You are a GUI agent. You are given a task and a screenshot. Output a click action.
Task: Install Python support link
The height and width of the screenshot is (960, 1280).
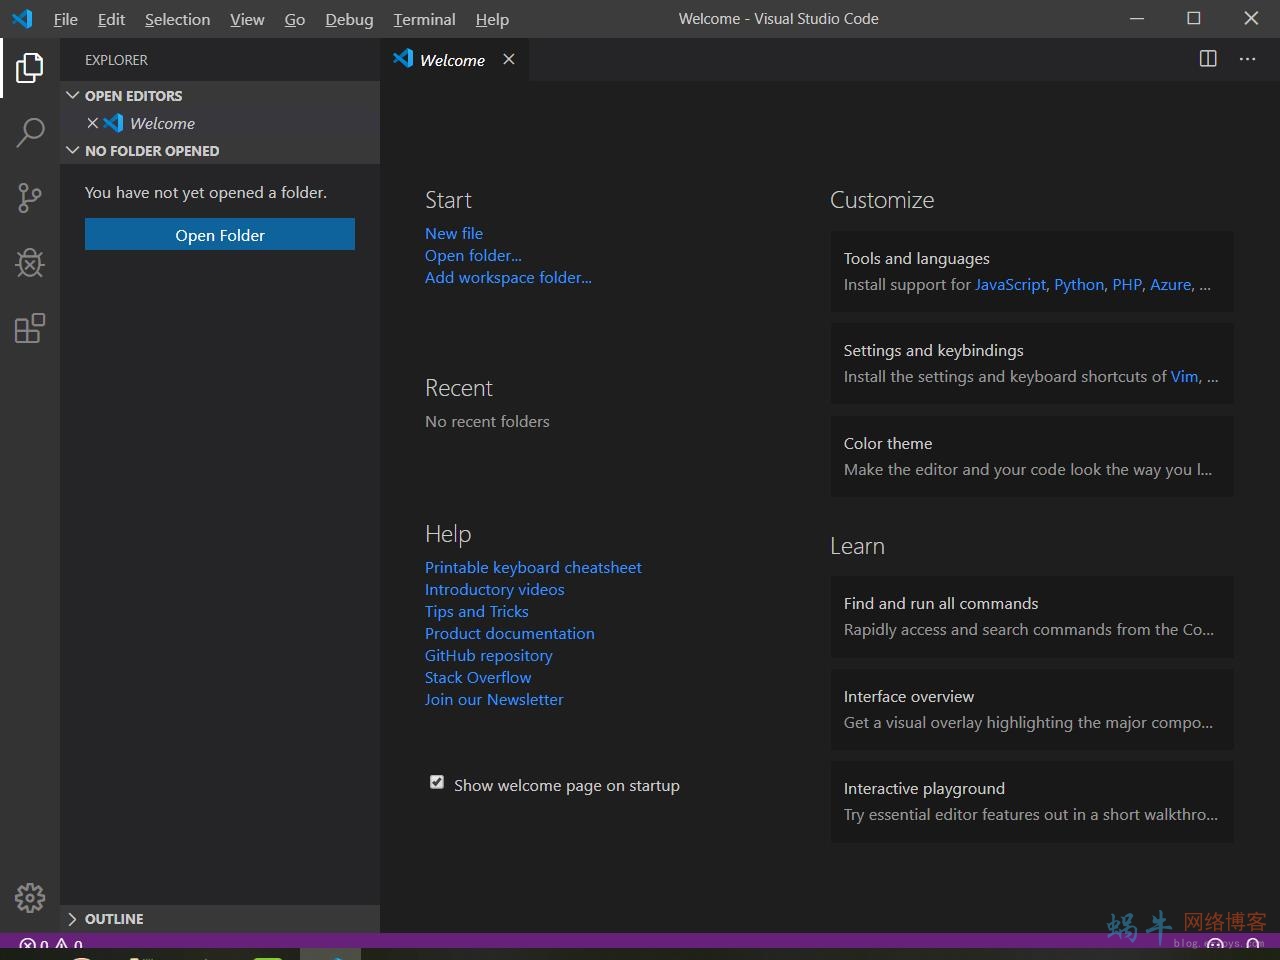point(1079,284)
